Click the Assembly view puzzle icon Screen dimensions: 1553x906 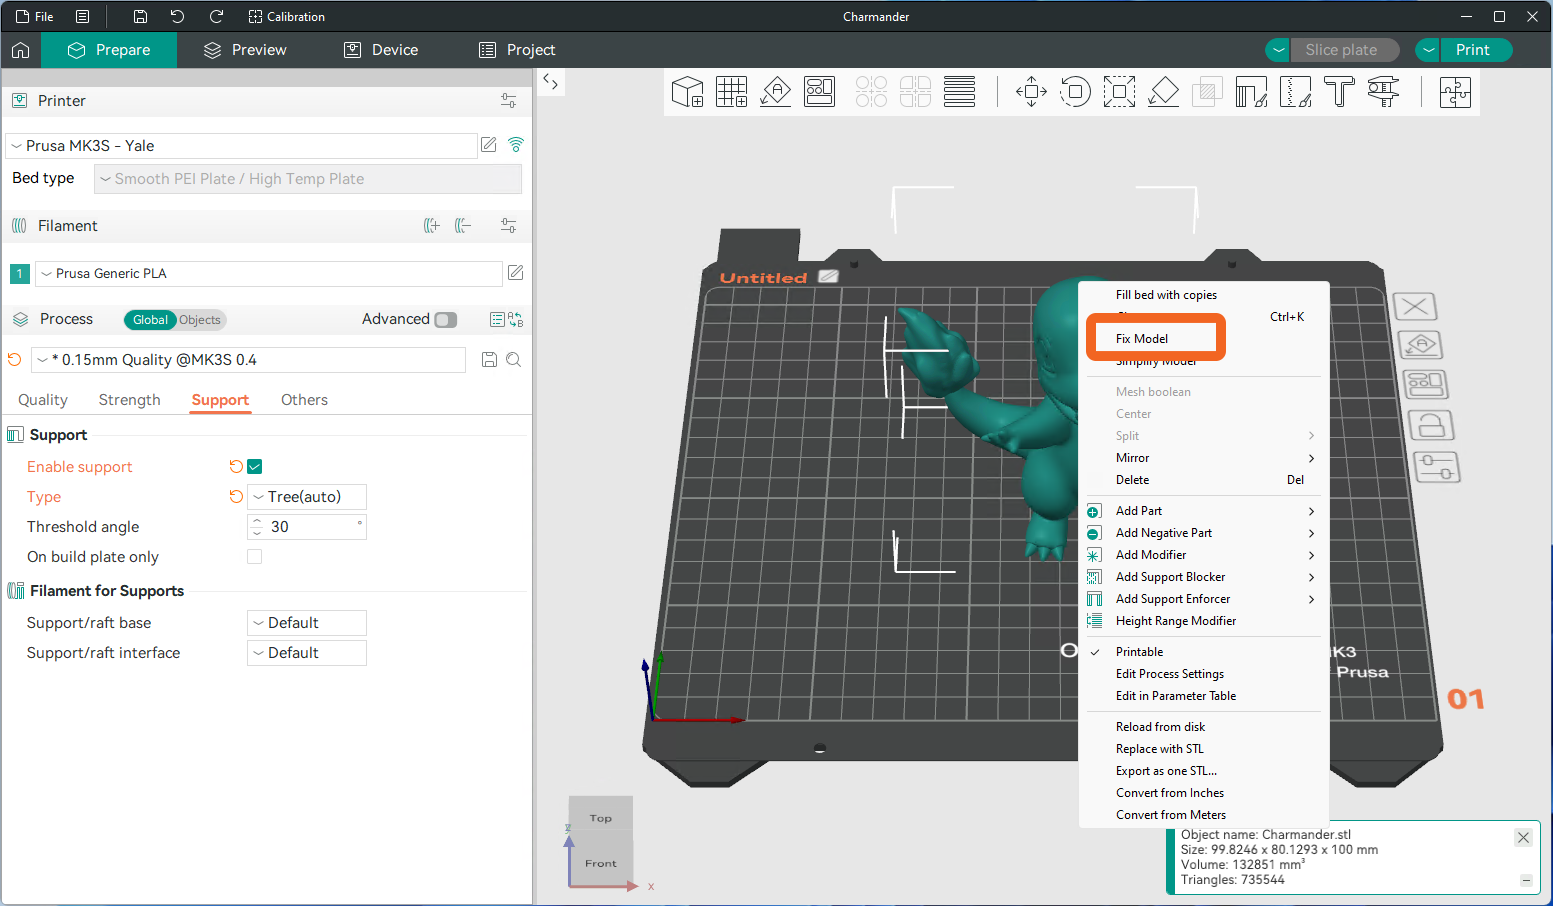pos(1455,92)
